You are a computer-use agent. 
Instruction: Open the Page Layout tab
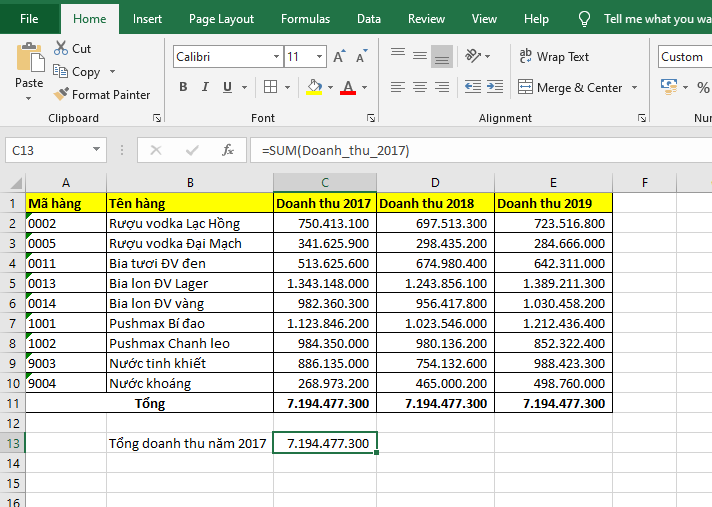(221, 19)
